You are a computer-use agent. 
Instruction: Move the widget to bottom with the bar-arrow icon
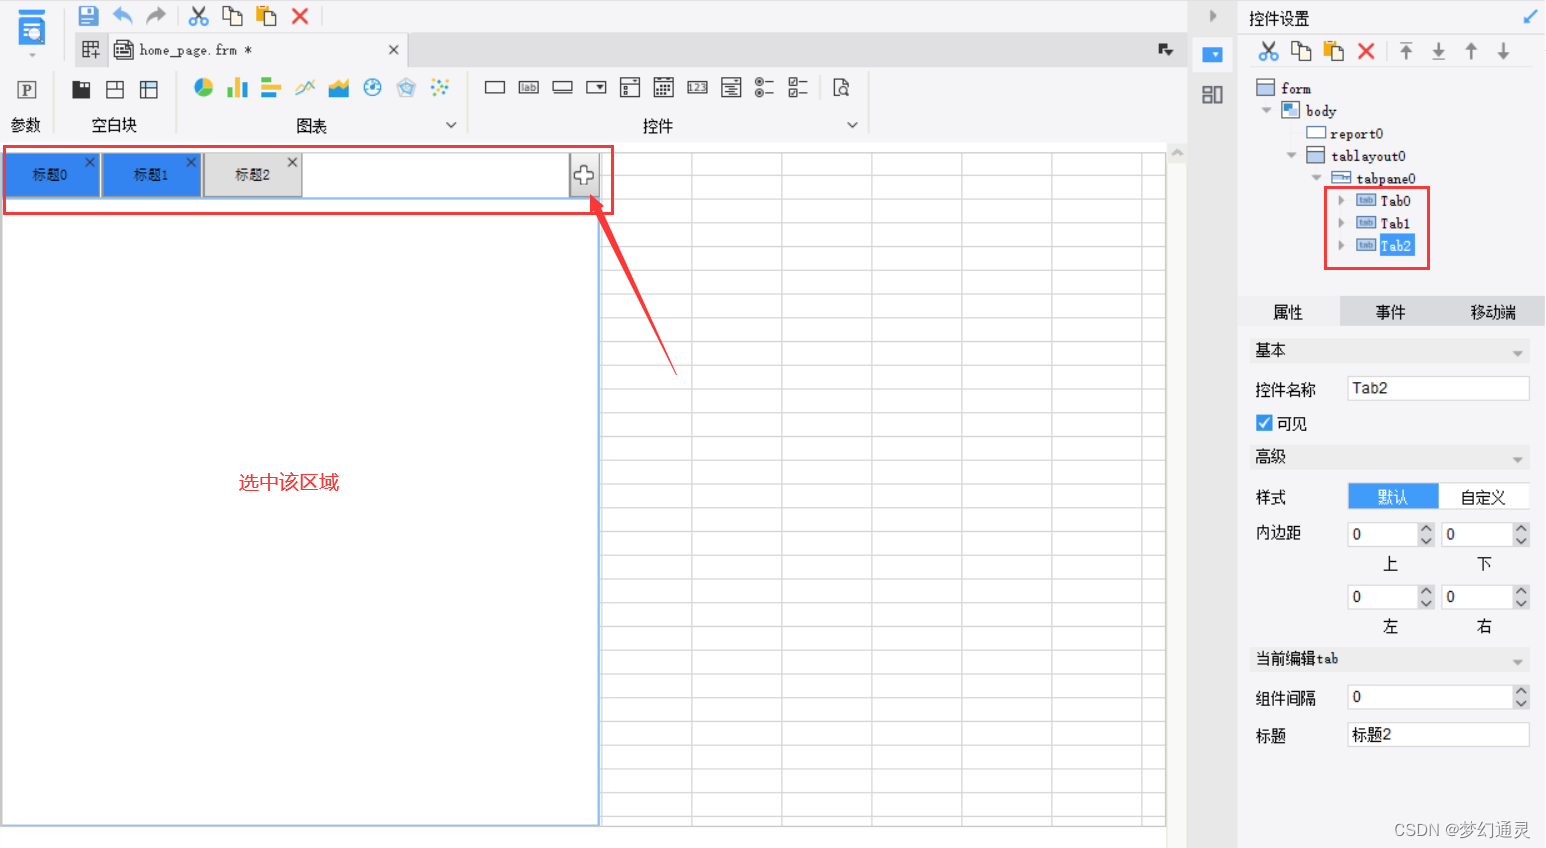tap(1439, 51)
